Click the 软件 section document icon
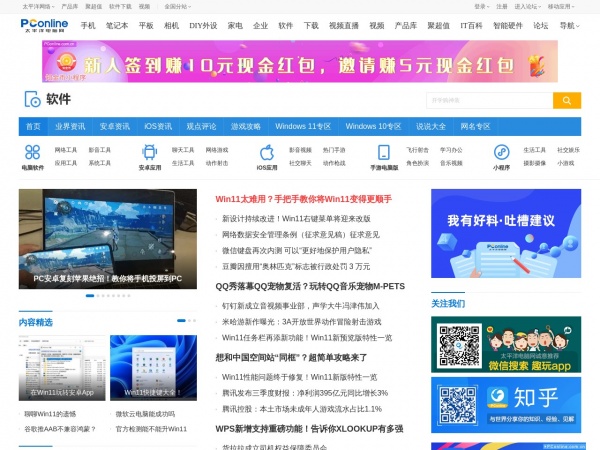Viewport: 600px width, 450px height. point(32,99)
